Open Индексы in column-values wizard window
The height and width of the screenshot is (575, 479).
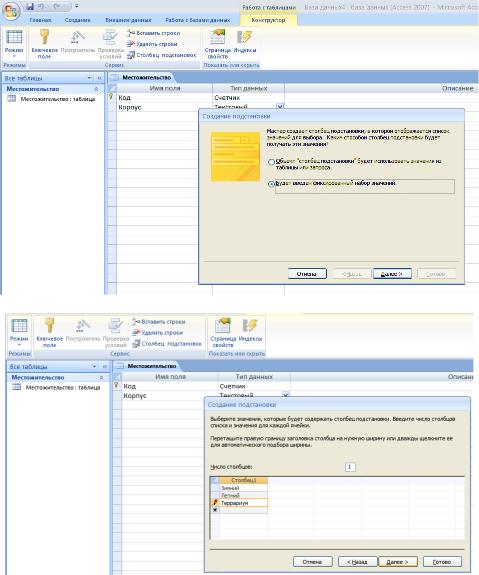250,331
